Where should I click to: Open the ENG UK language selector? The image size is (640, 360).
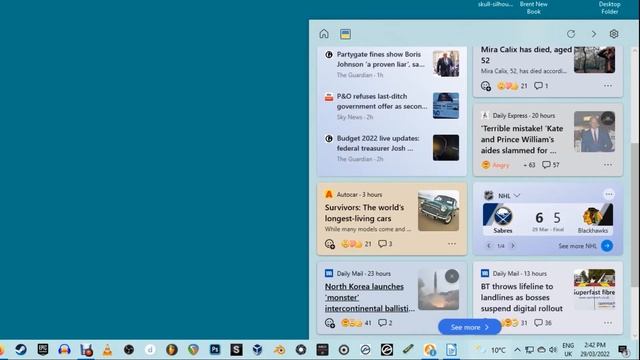click(x=568, y=350)
